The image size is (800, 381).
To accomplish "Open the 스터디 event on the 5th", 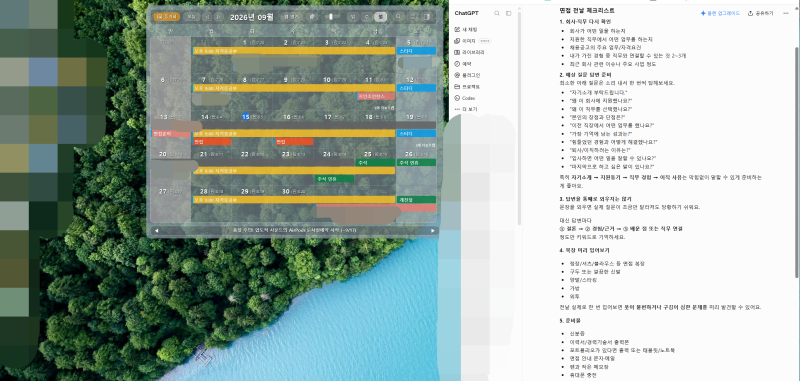I will pos(417,51).
